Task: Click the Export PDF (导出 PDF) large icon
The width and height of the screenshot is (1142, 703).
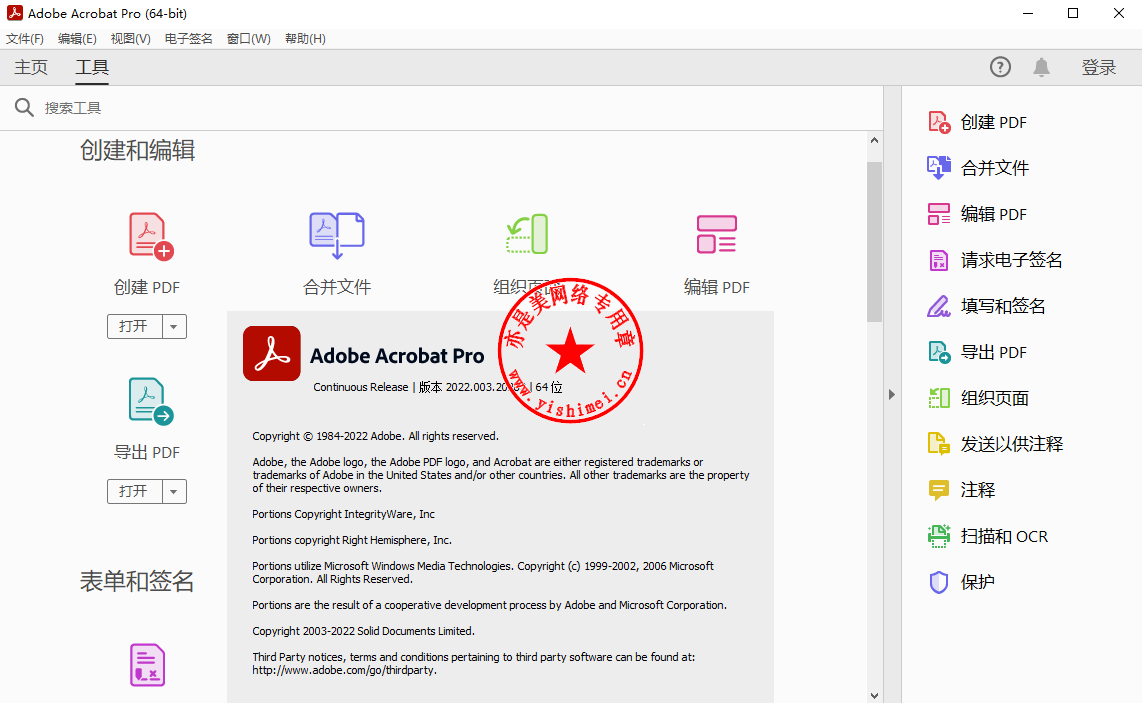Action: tap(151, 401)
